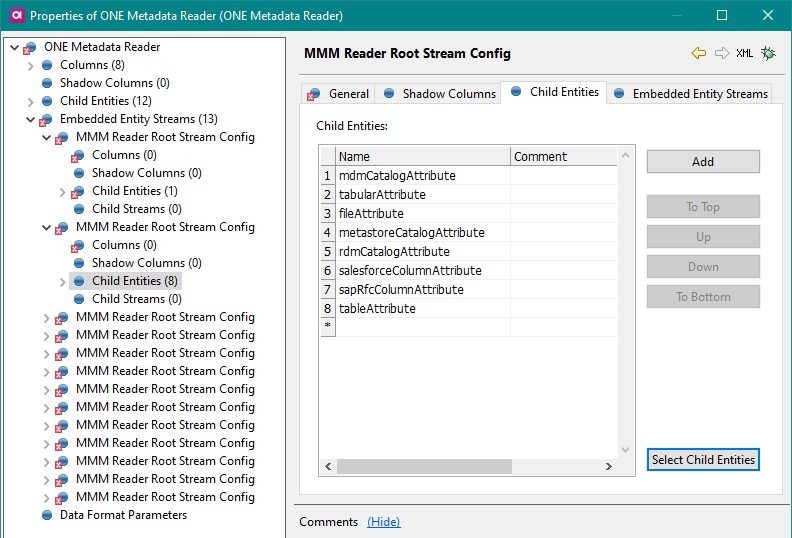The image size is (792, 538).
Task: Expand the Child Entities (8) node
Action: click(x=62, y=282)
